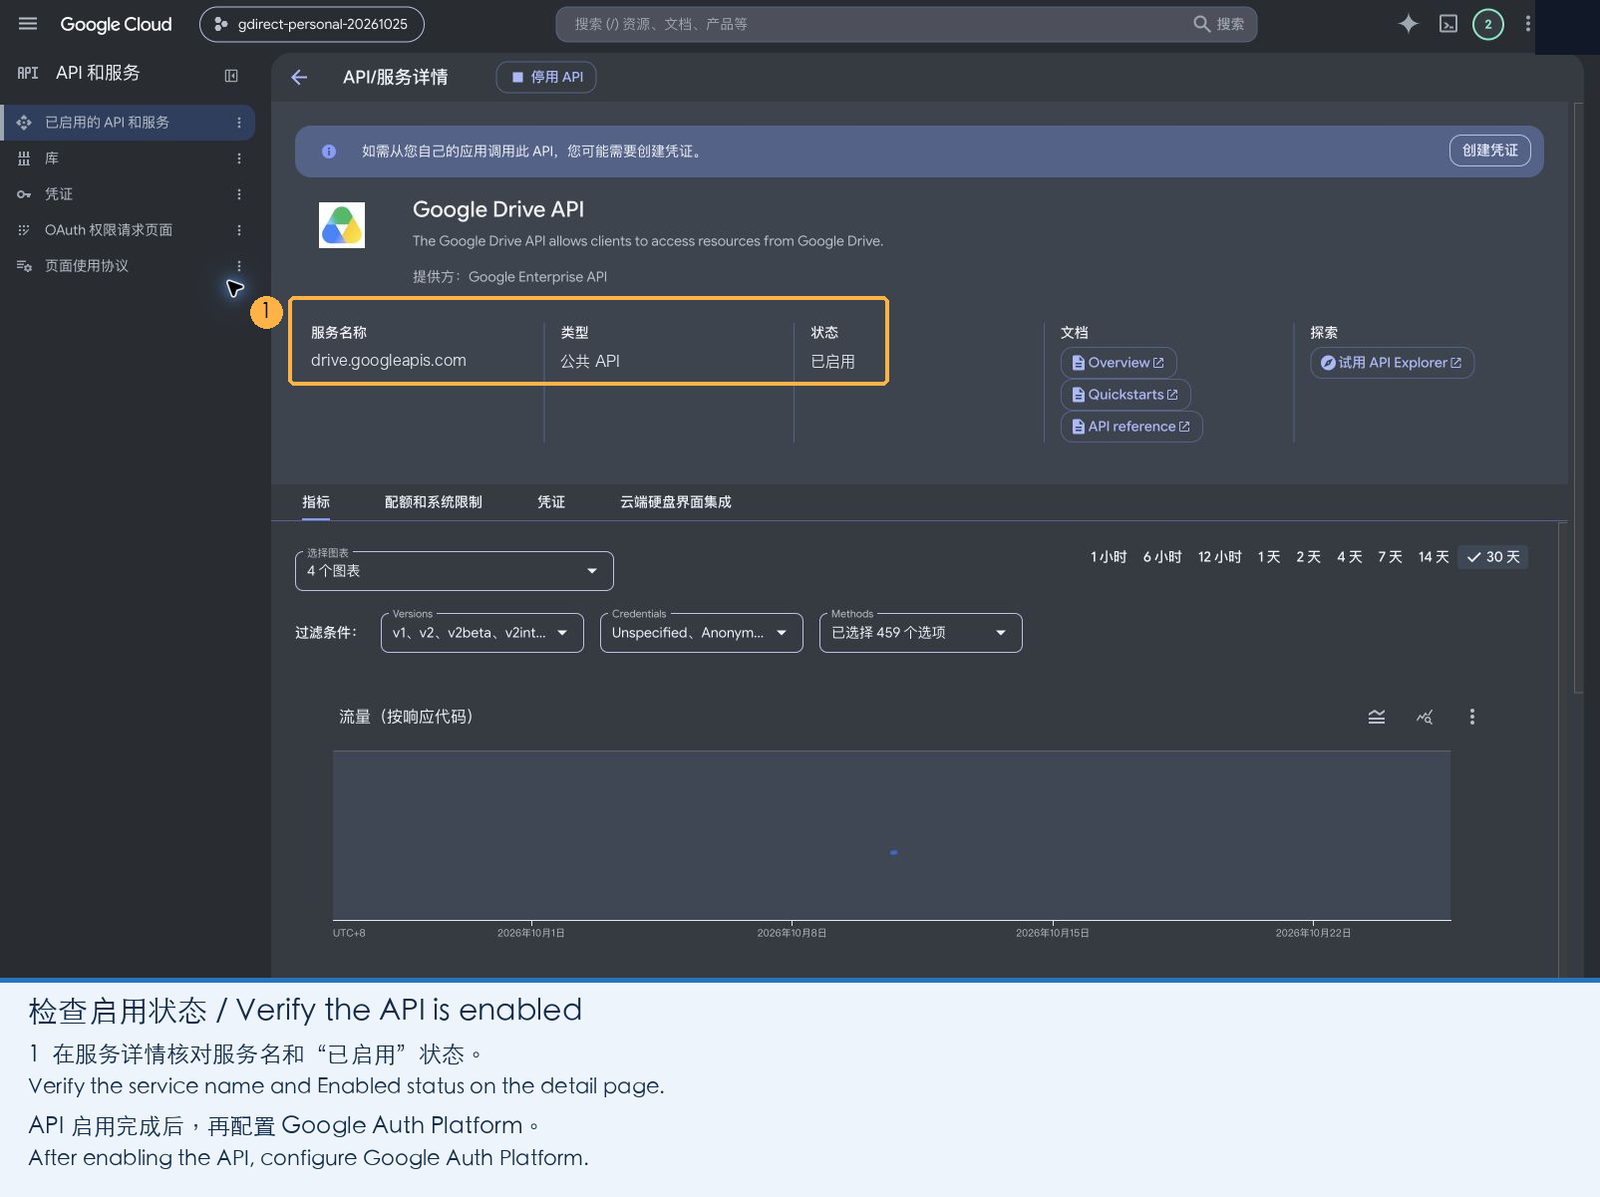Open OAuth 权限请求页面 in sidebar
The width and height of the screenshot is (1600, 1197).
click(128, 230)
